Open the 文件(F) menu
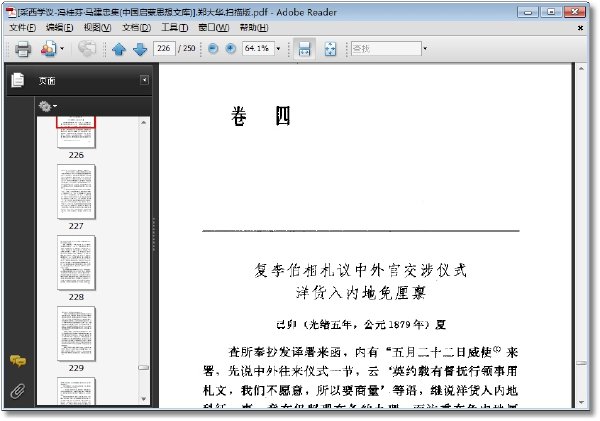This screenshot has height=421, width=600. pyautogui.click(x=23, y=28)
